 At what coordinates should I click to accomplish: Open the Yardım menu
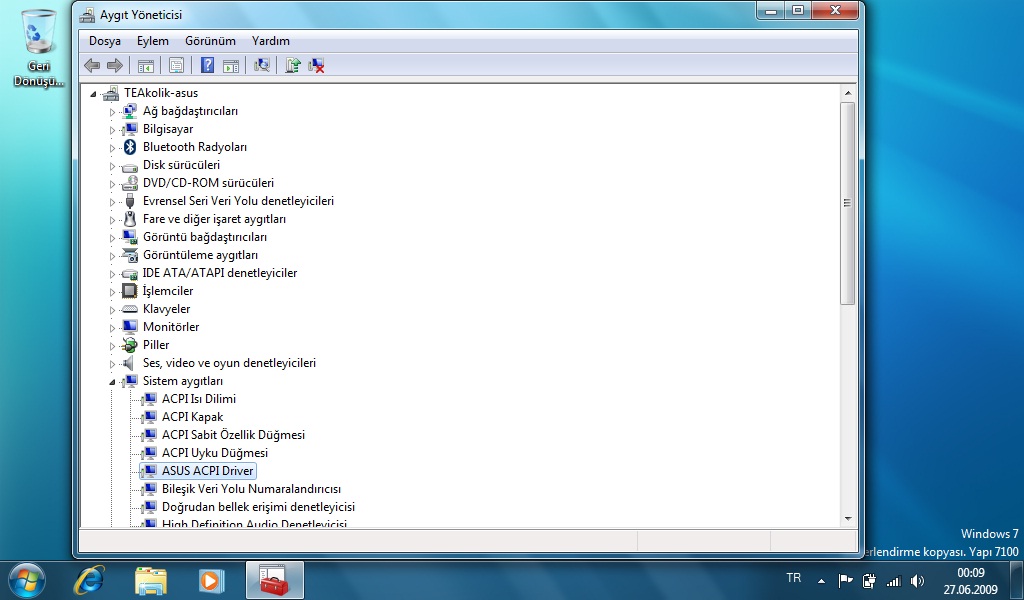click(271, 40)
